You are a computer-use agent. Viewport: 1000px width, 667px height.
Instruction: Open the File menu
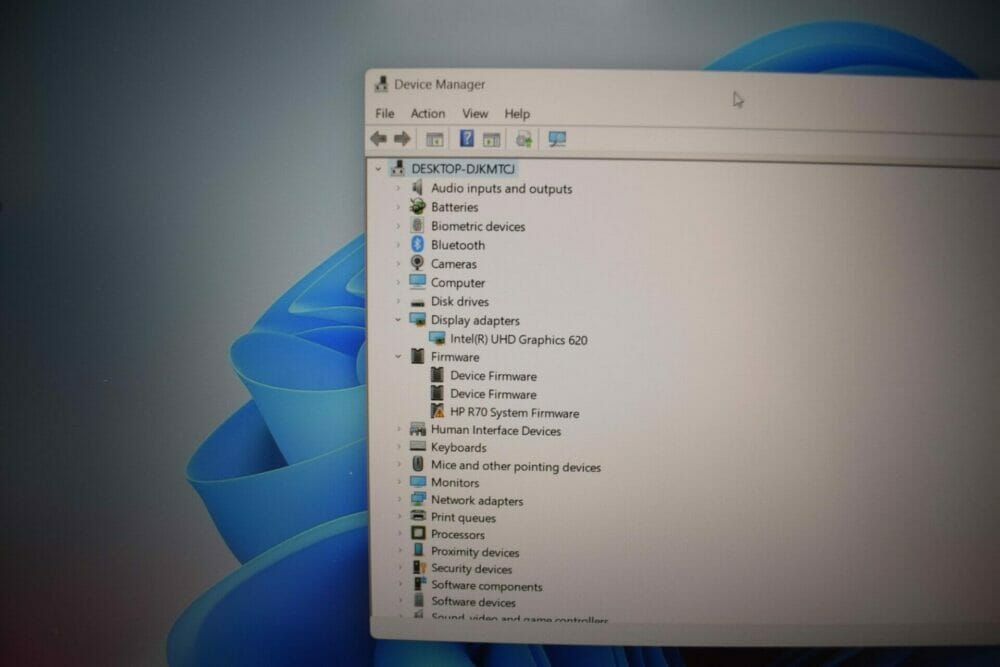point(385,114)
